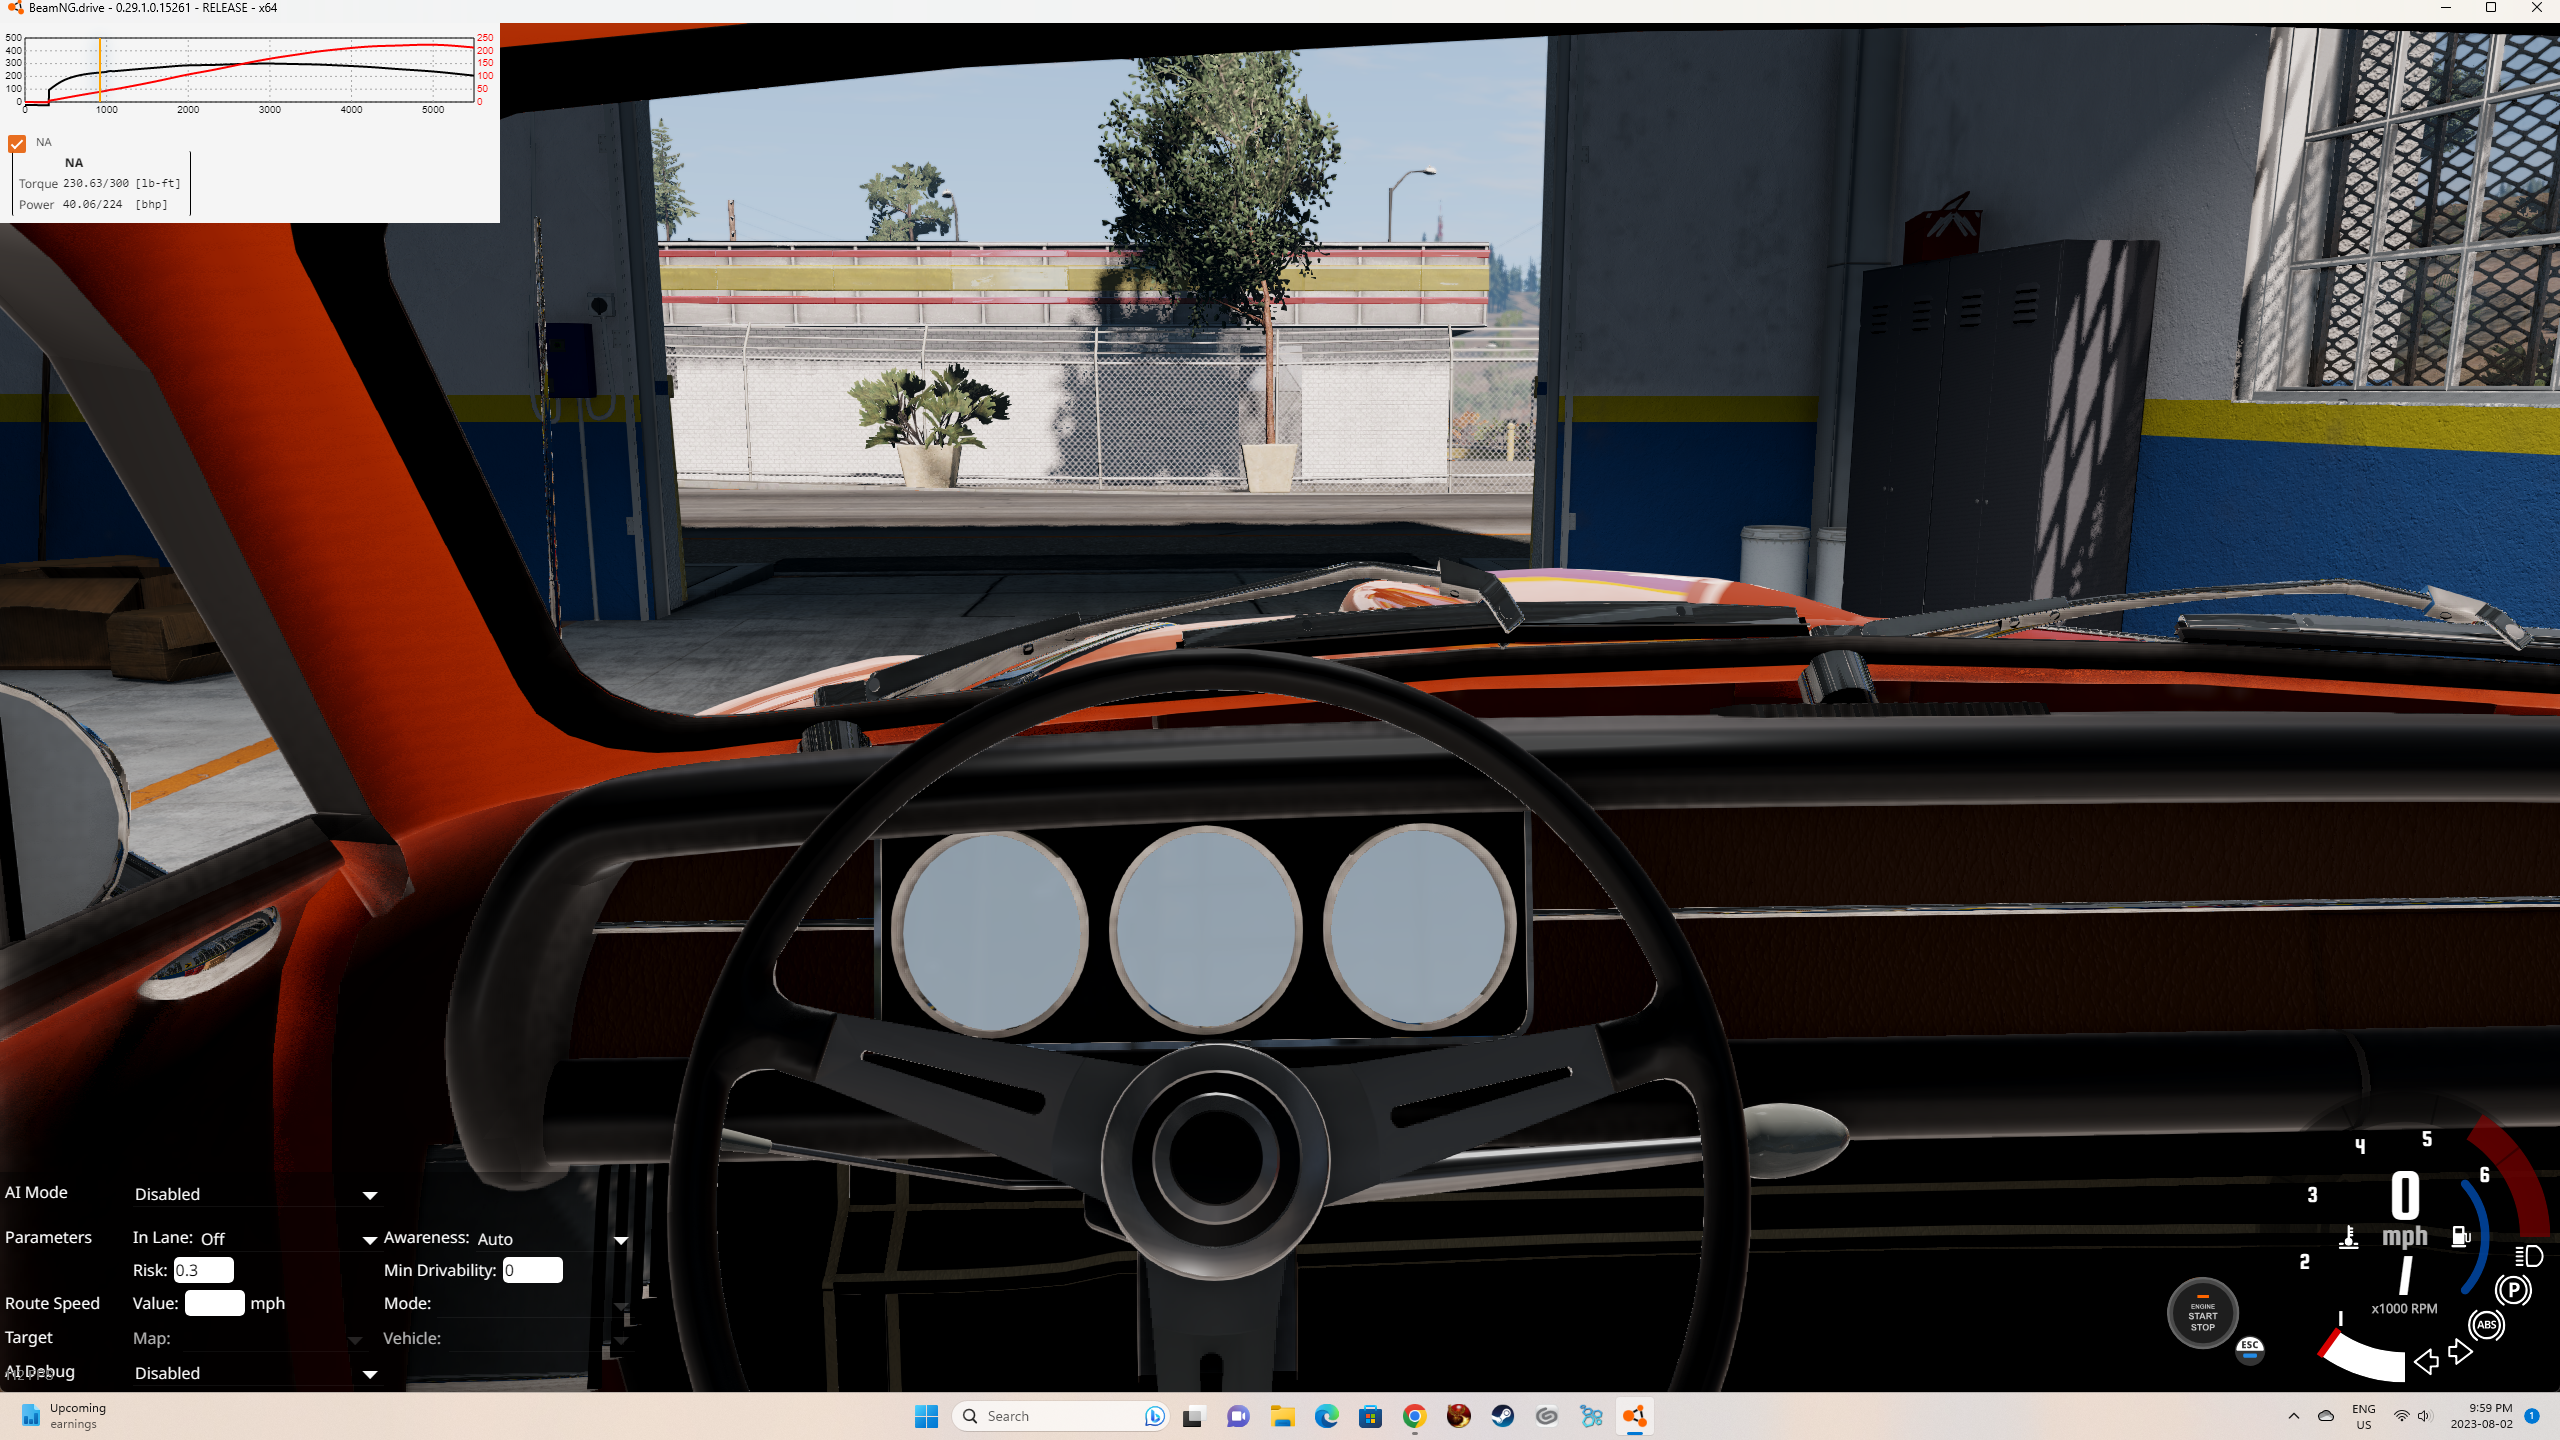Click the Route Speed Value field
The height and width of the screenshot is (1440, 2560).
point(214,1303)
